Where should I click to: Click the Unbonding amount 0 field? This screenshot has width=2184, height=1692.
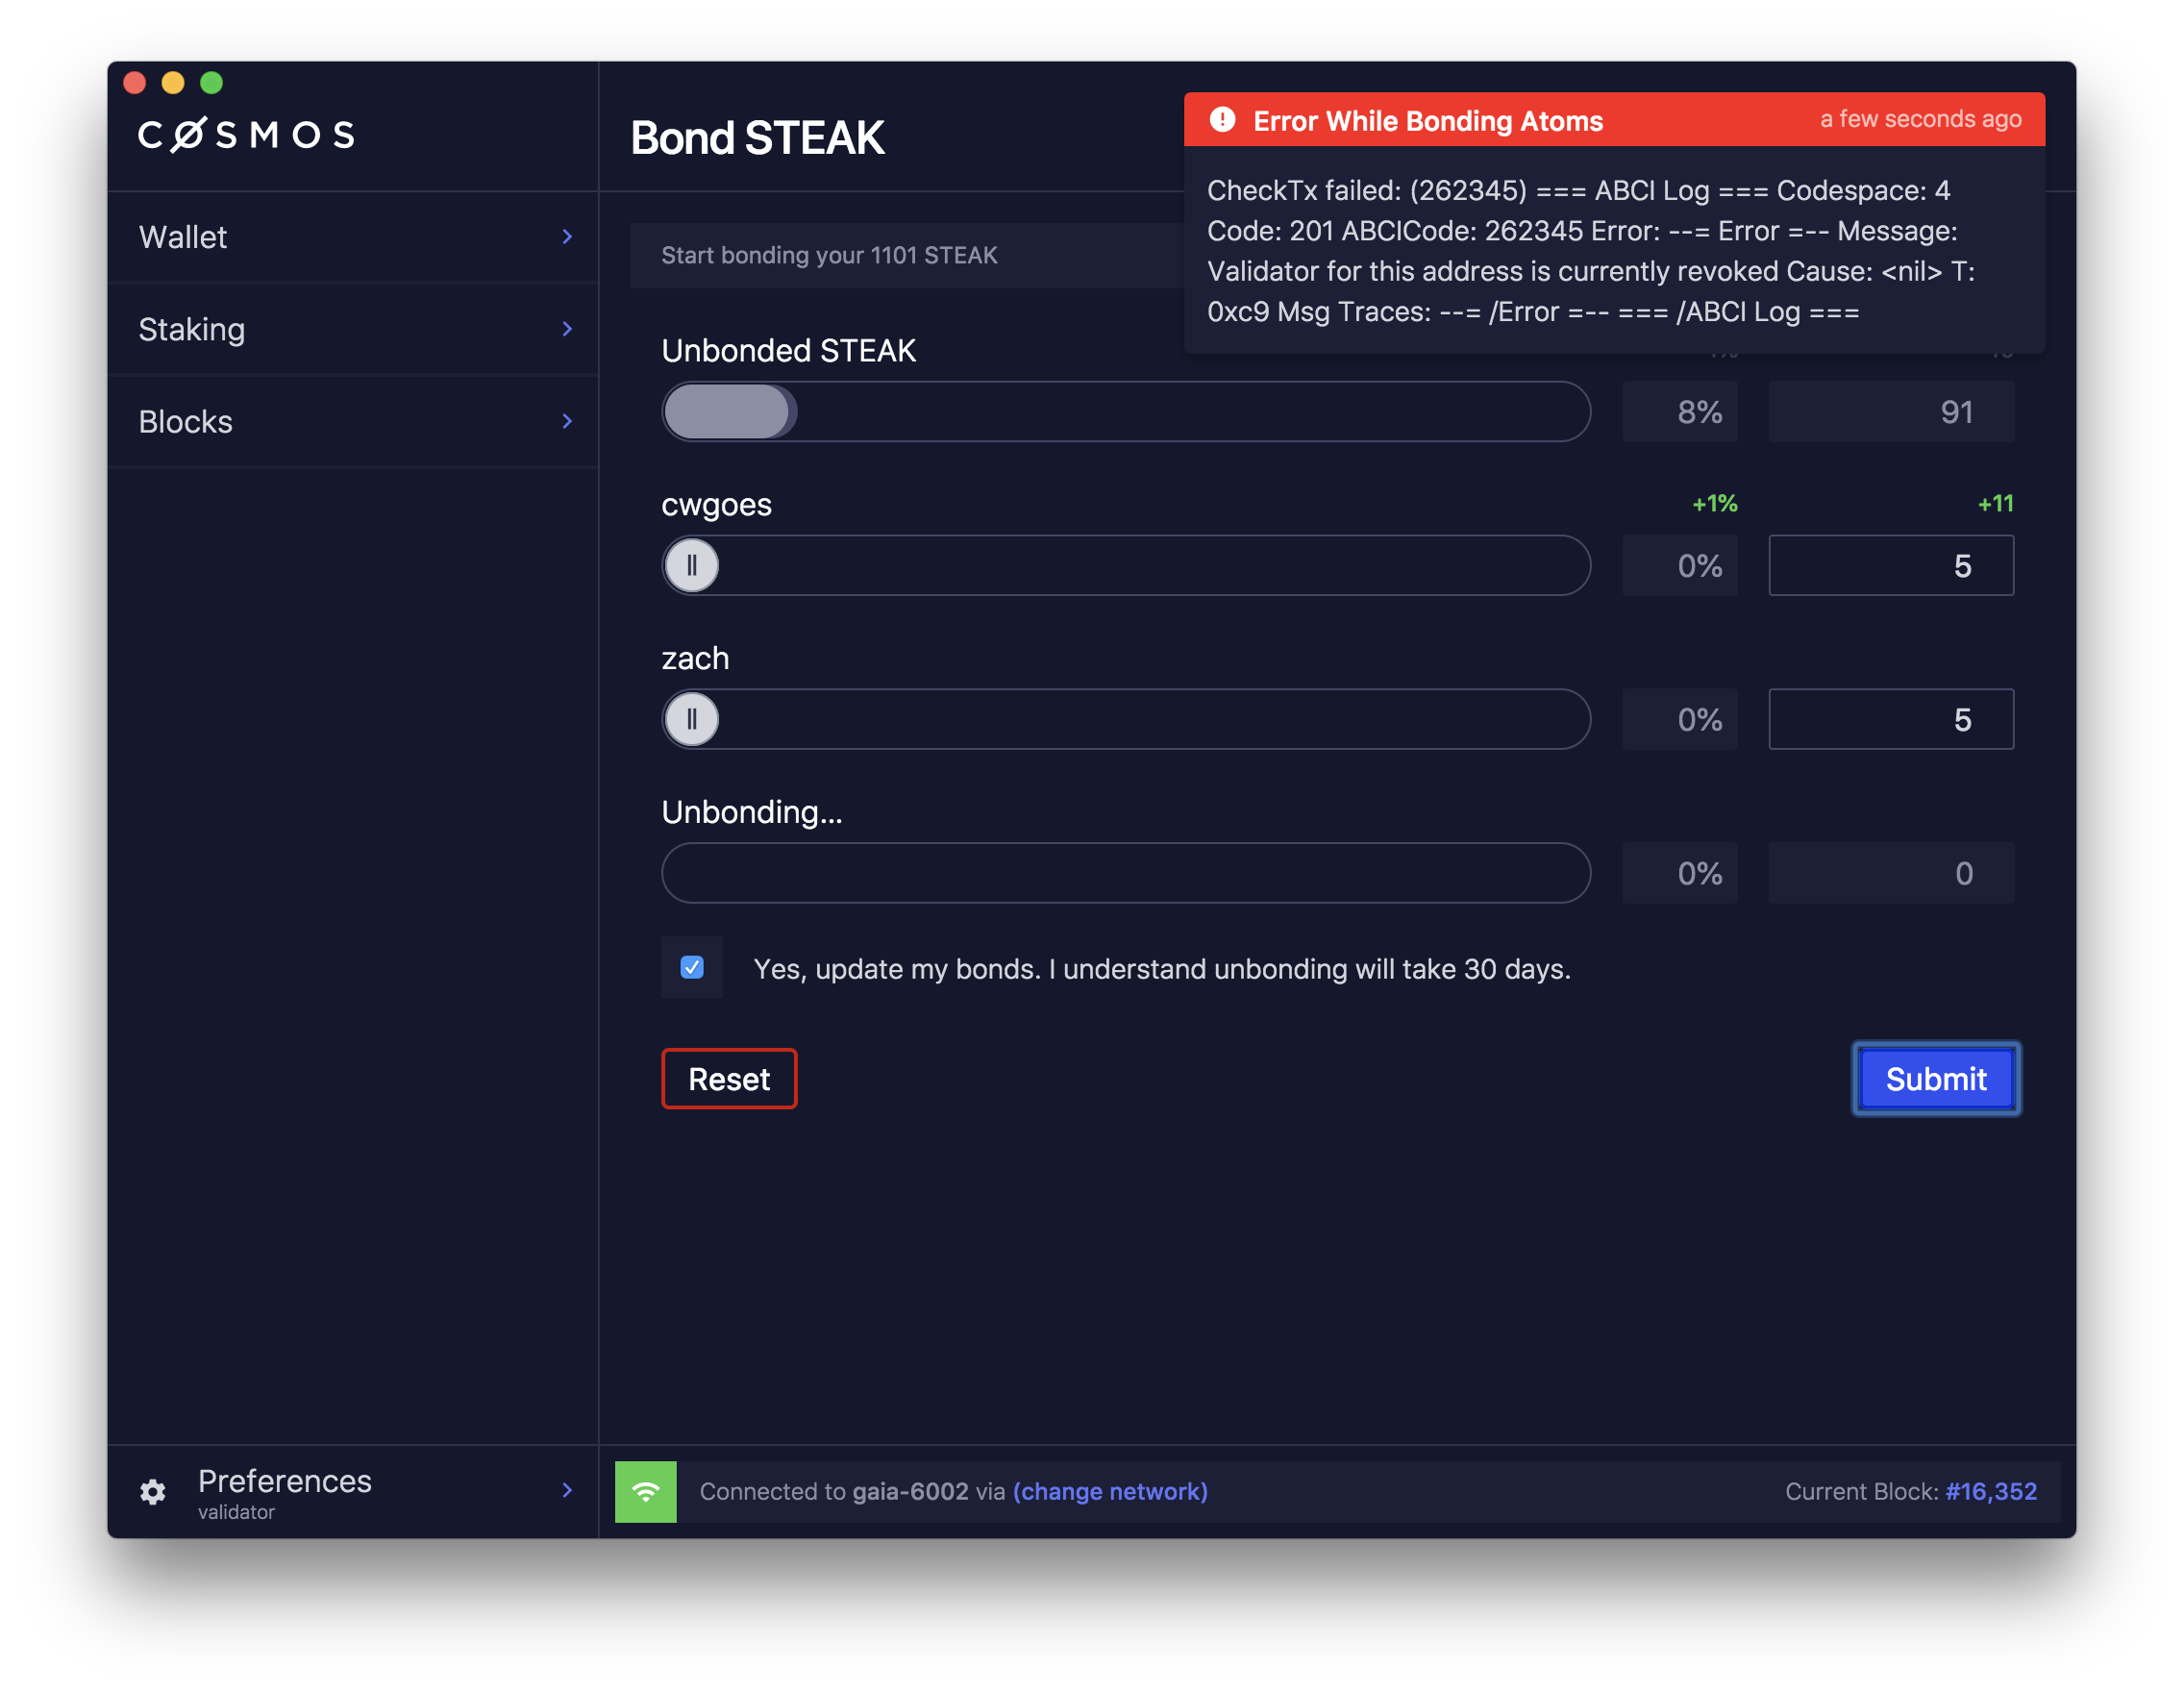[1891, 874]
